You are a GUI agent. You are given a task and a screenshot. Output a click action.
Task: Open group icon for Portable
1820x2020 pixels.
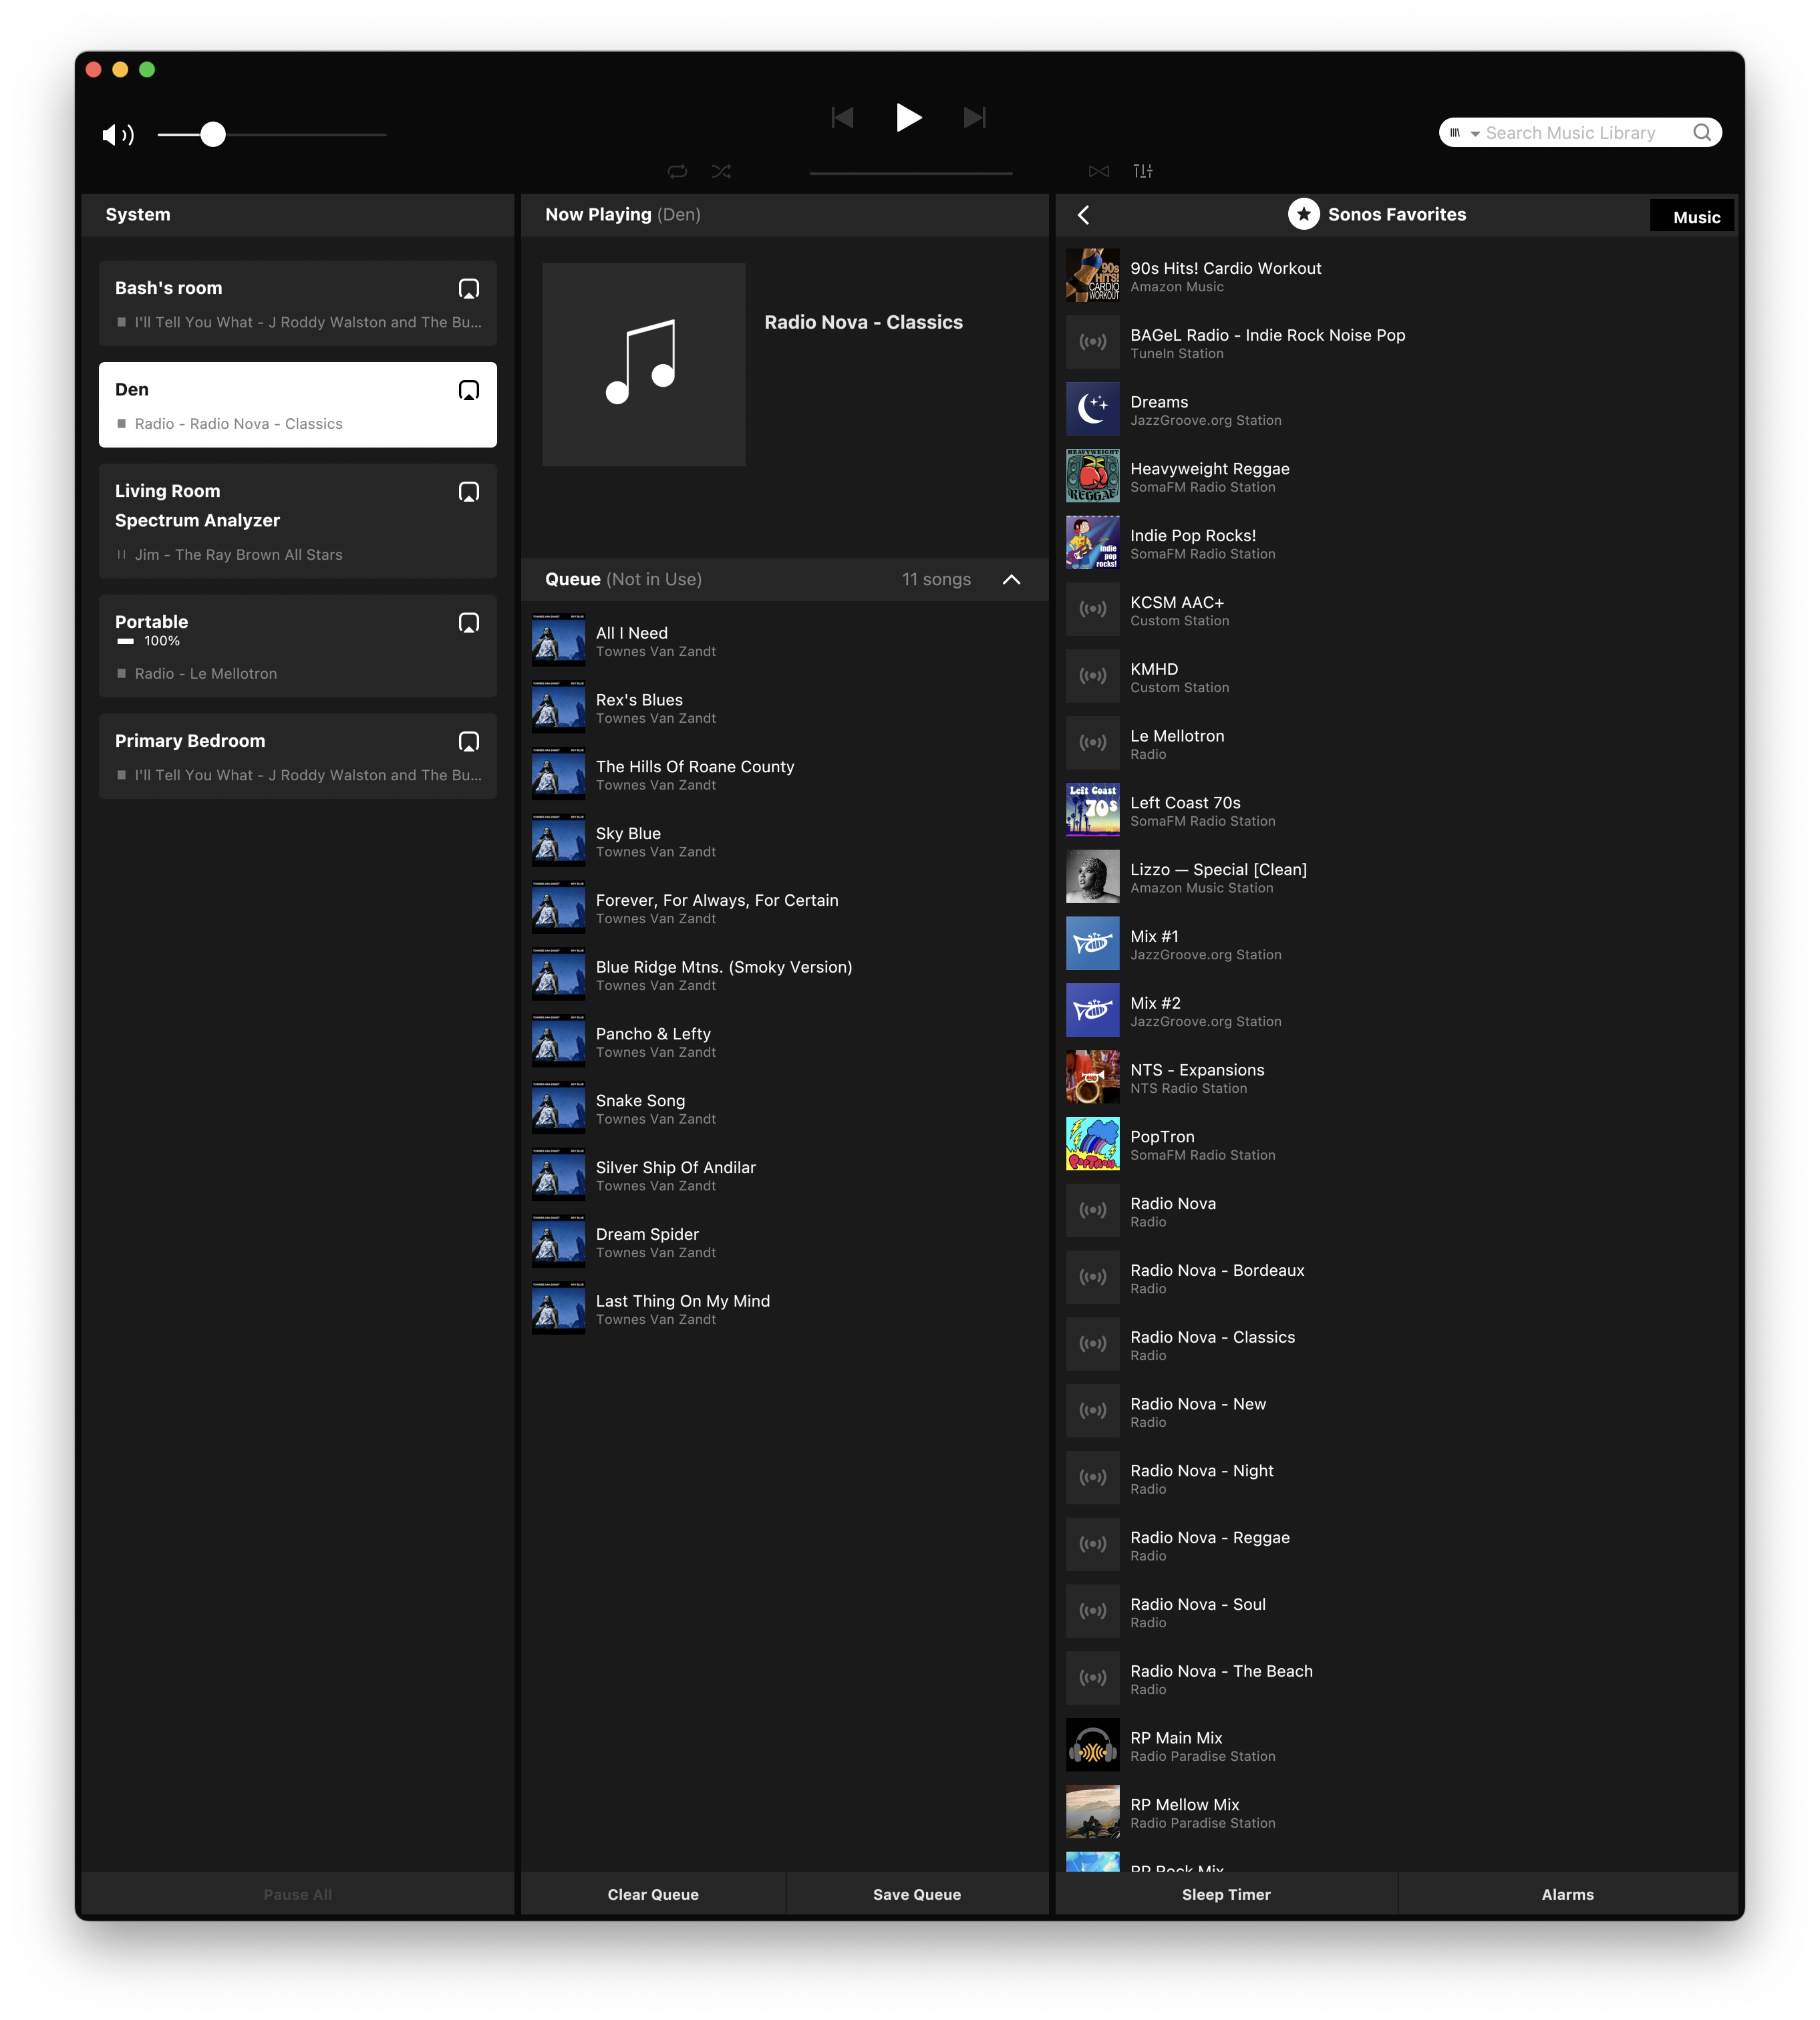pyautogui.click(x=468, y=623)
